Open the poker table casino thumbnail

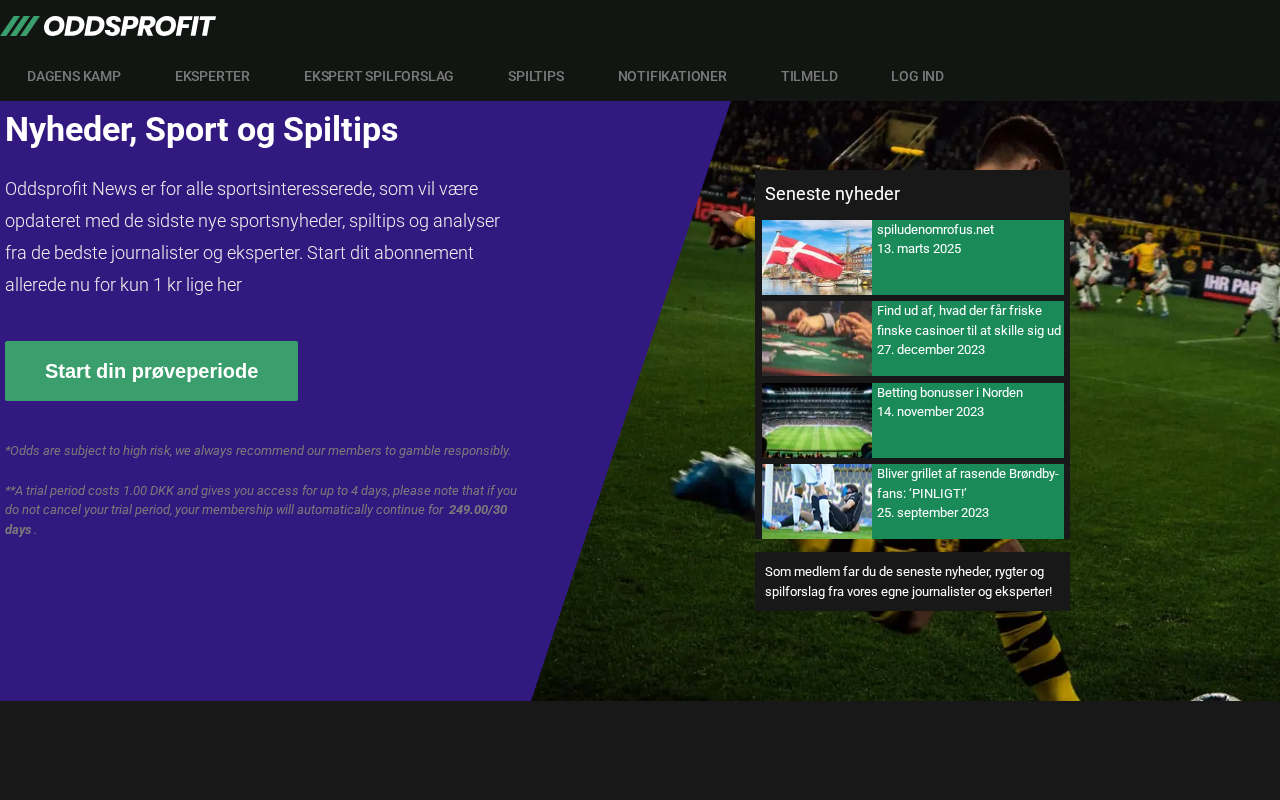[x=817, y=338]
